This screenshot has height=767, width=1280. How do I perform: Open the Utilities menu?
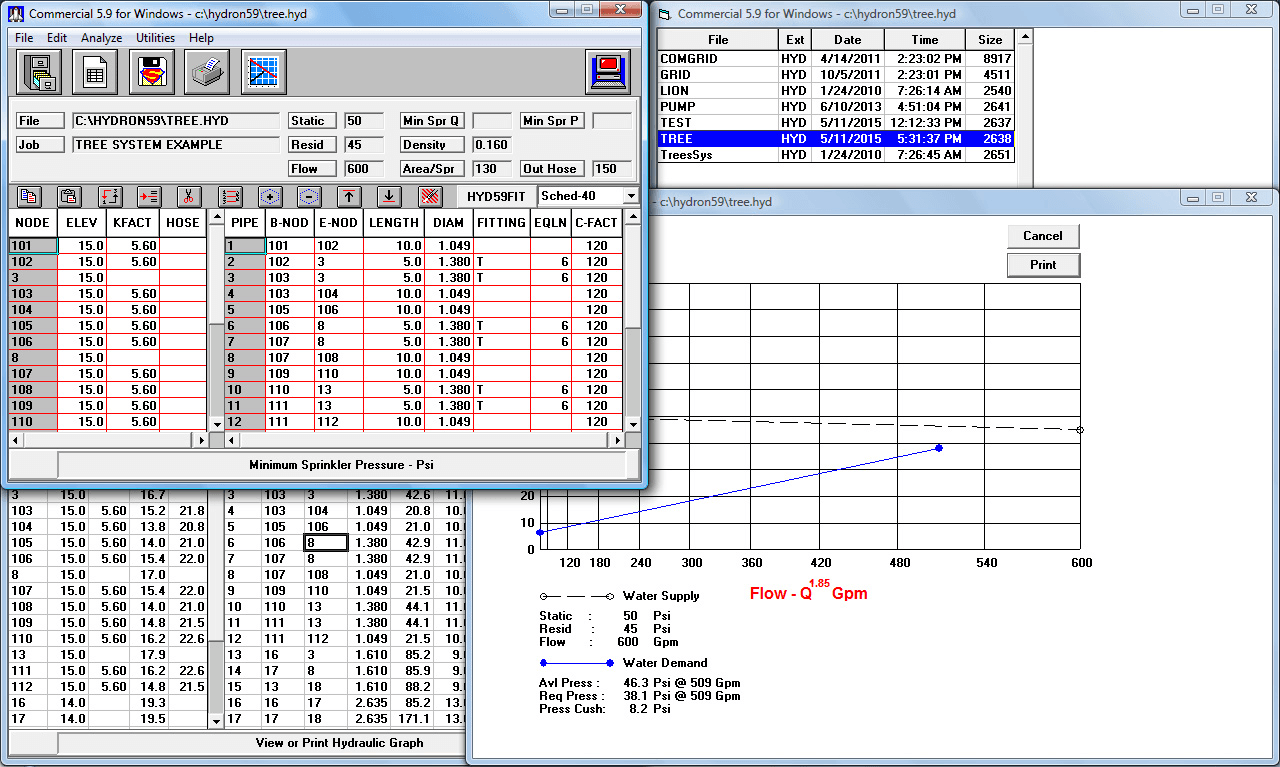point(154,37)
